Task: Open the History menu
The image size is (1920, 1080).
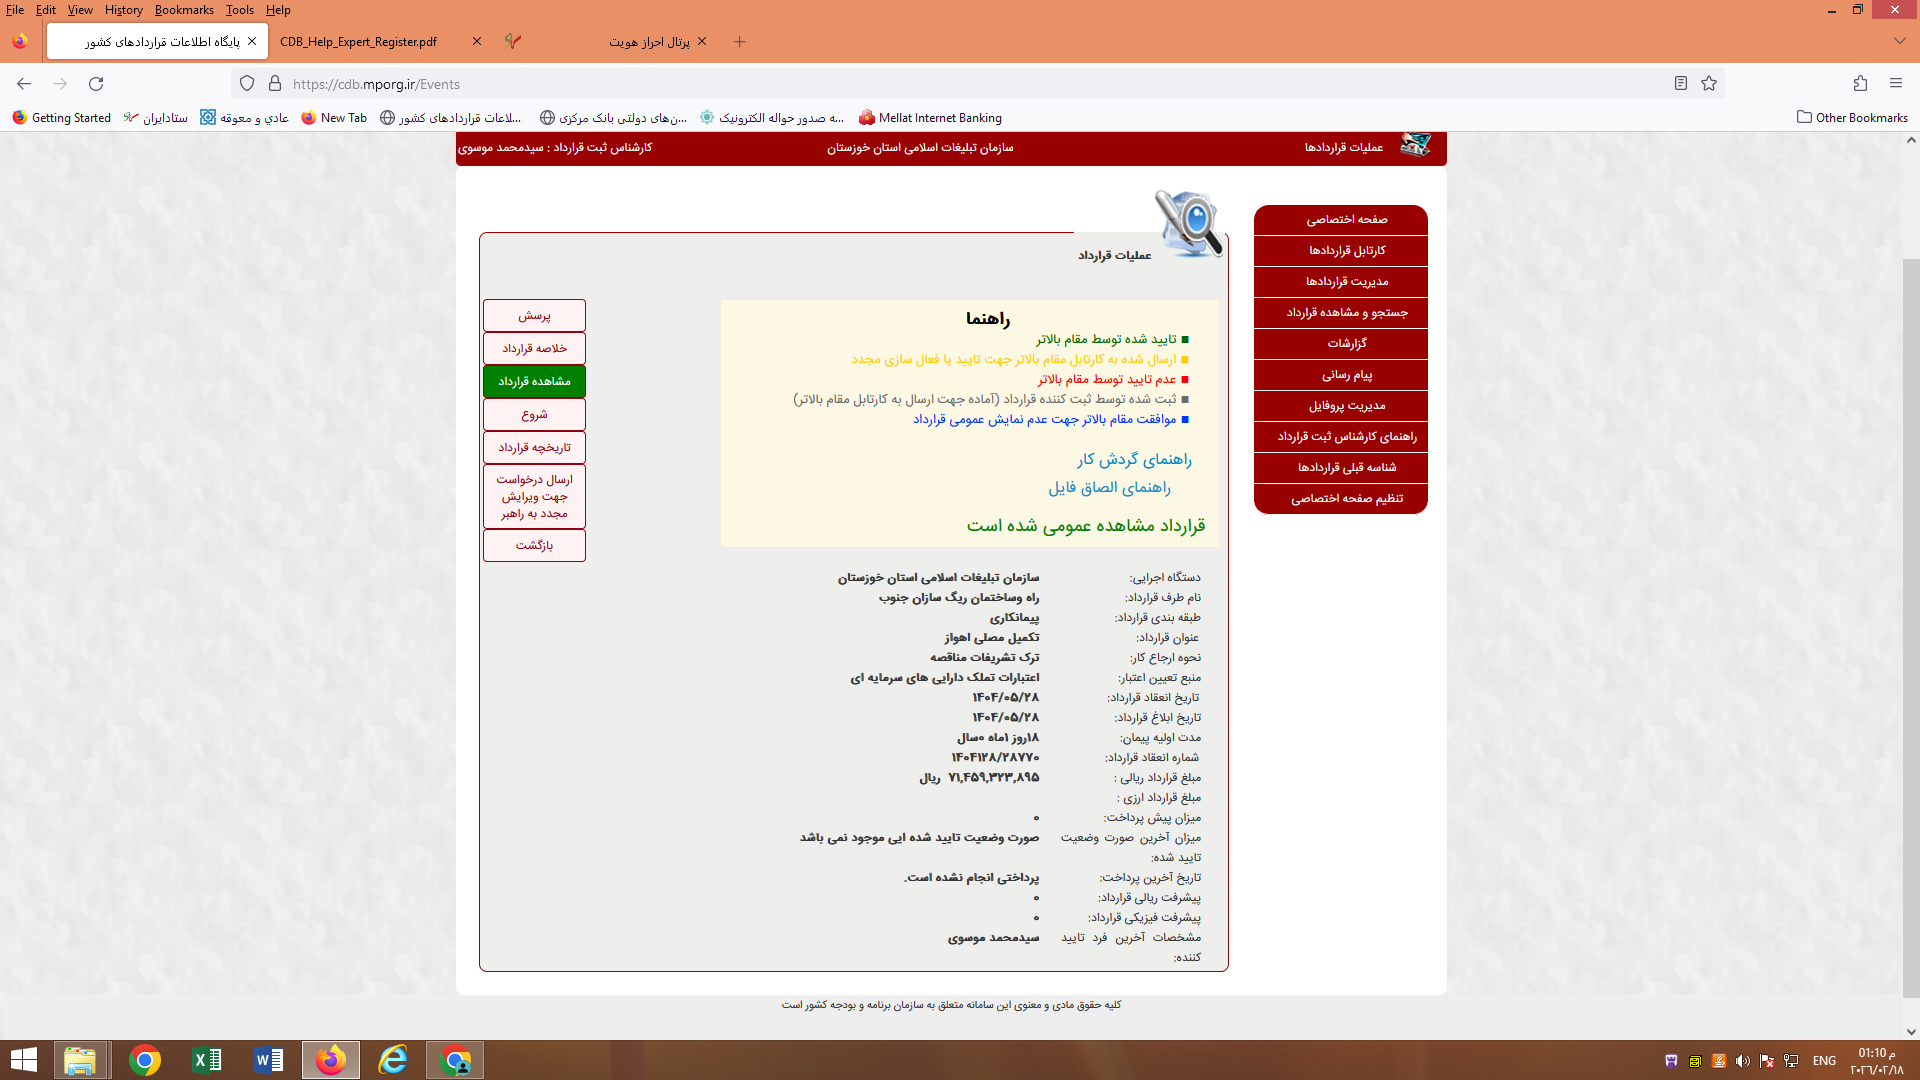Action: point(123,10)
